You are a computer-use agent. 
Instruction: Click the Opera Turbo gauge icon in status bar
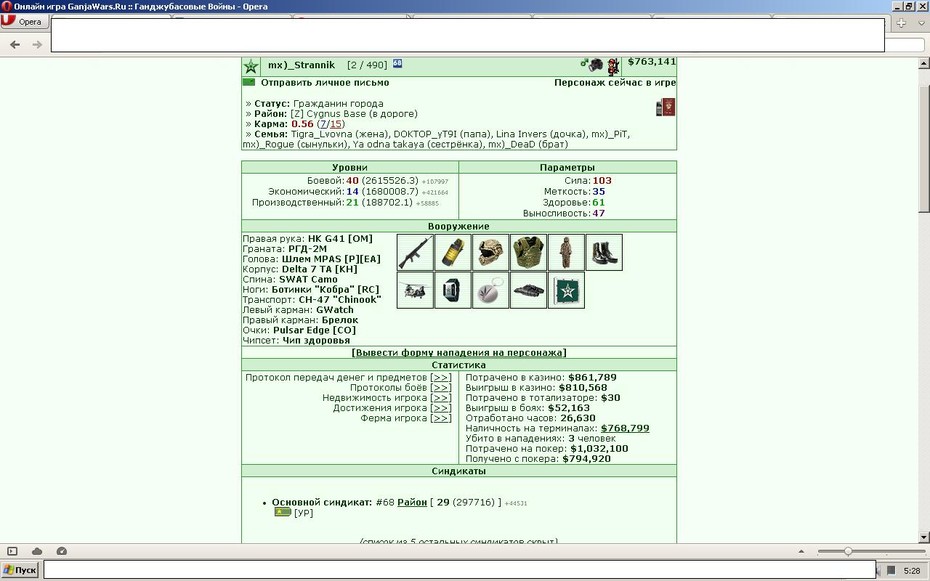point(61,551)
